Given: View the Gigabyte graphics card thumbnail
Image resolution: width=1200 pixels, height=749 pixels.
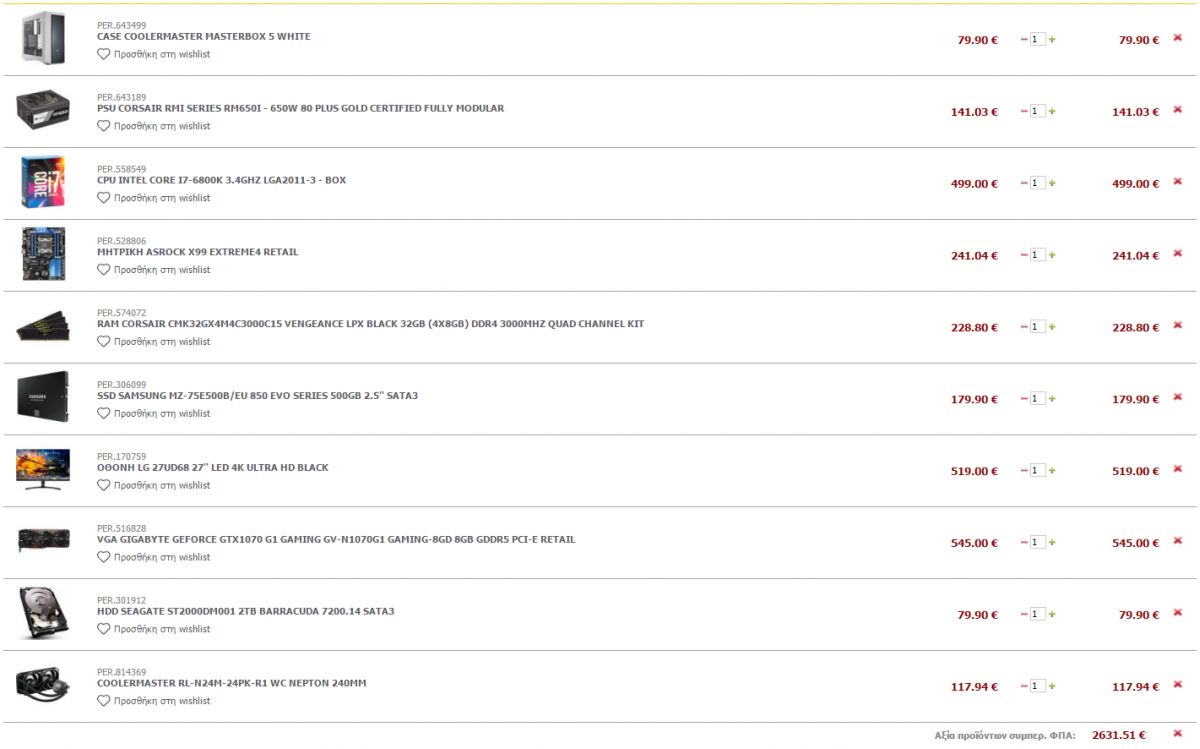Looking at the screenshot, I should pyautogui.click(x=43, y=541).
